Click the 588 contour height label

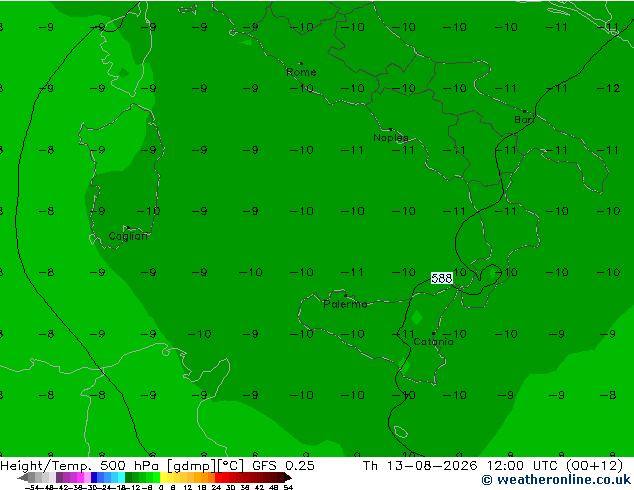click(442, 278)
